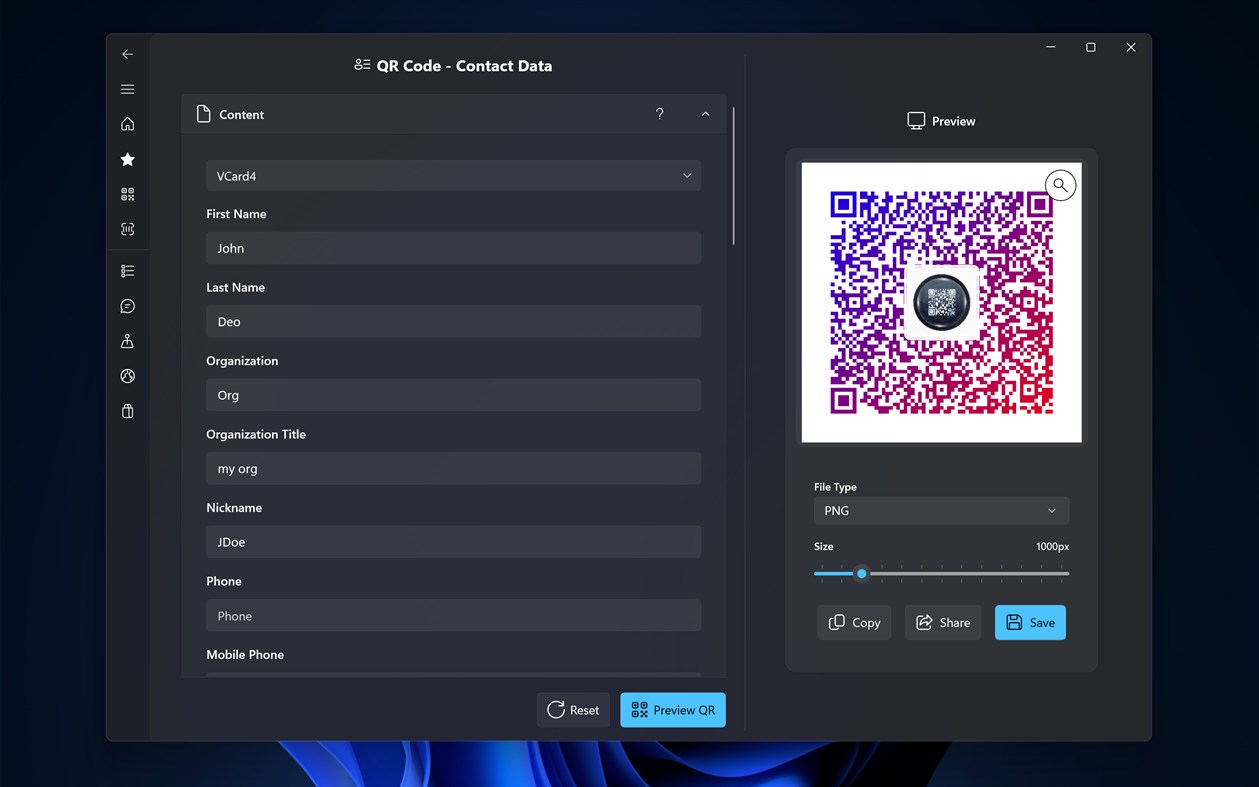Navigate to the Home page icon
The height and width of the screenshot is (787, 1259).
127,123
